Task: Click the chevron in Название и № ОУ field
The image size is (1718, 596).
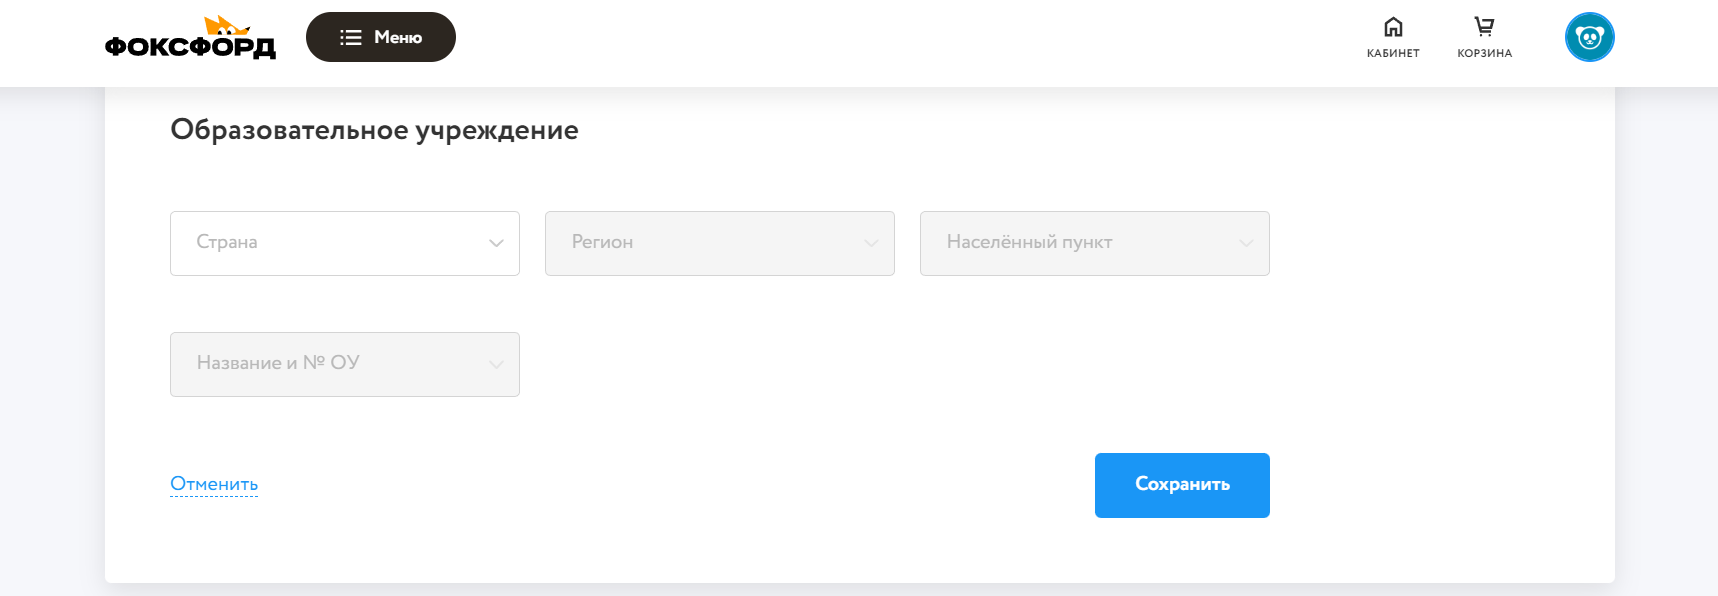Action: pos(496,364)
